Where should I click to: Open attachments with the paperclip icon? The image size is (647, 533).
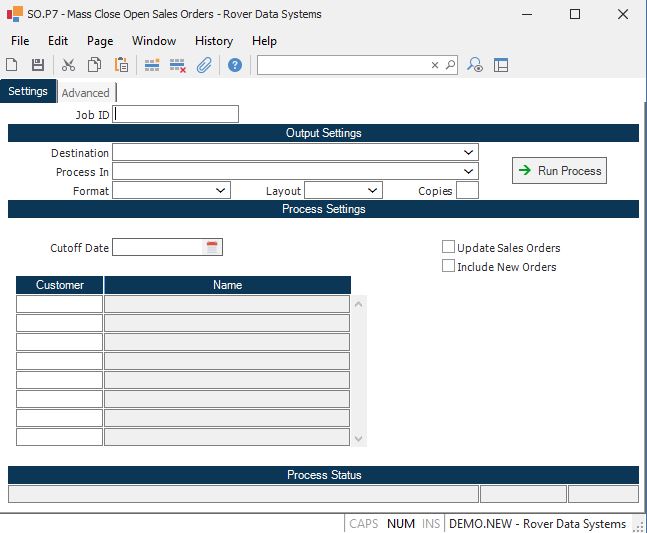click(204, 65)
